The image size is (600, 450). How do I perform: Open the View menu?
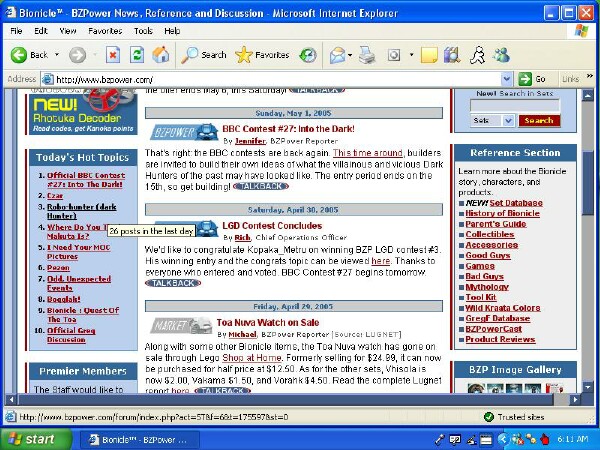[67, 31]
